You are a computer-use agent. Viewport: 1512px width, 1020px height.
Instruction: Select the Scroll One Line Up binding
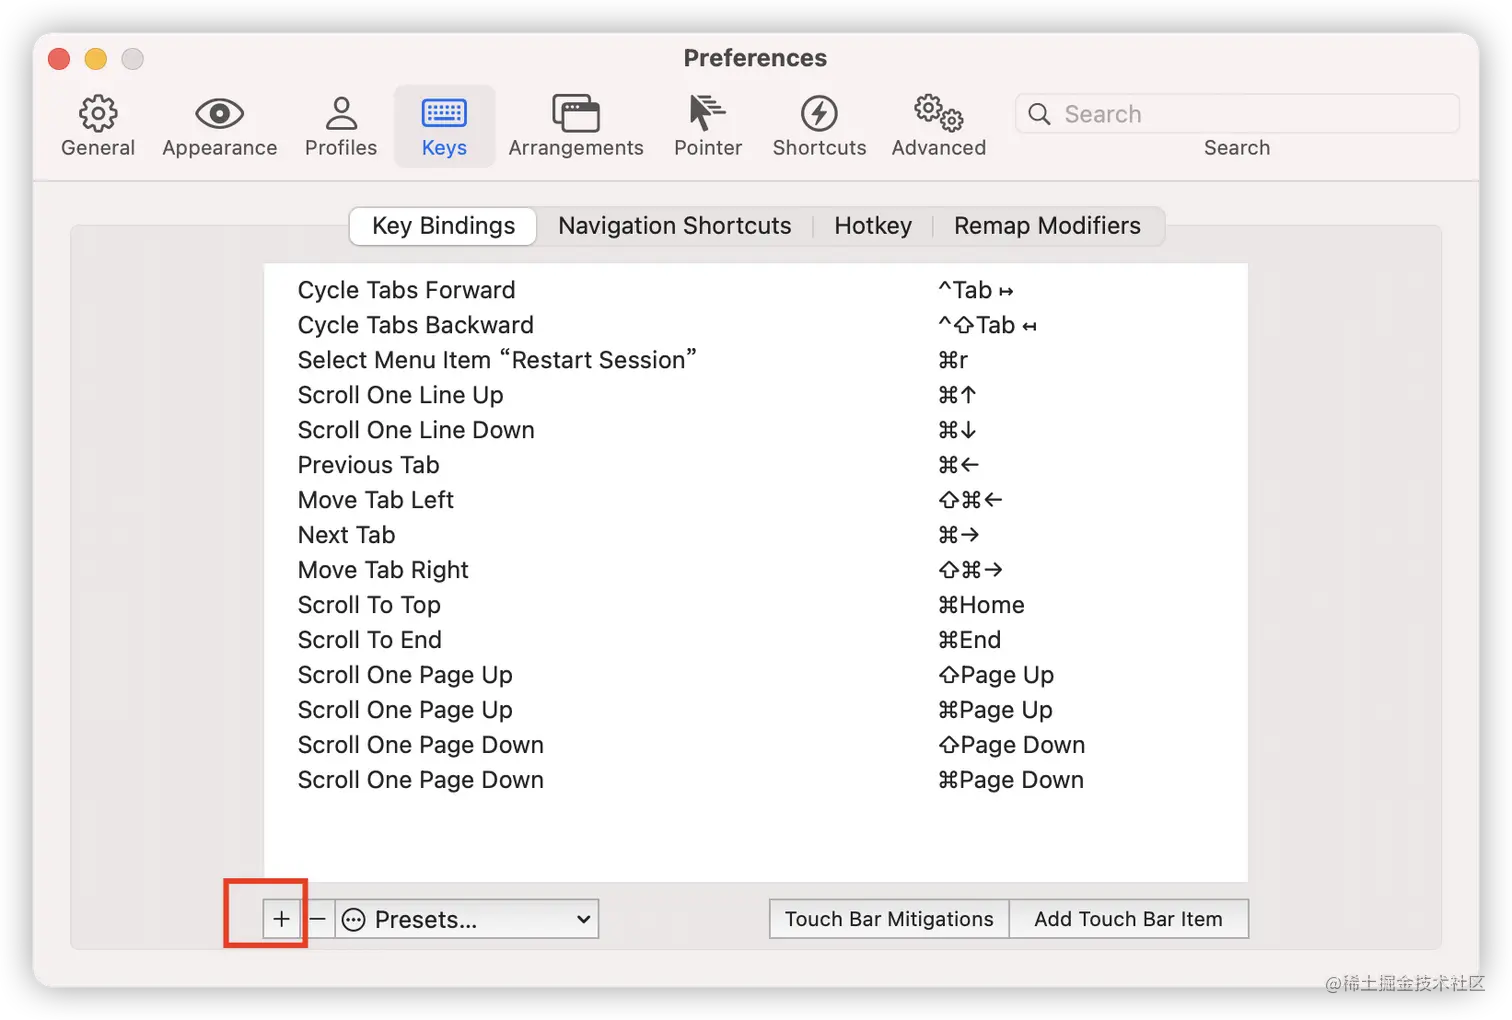pos(755,395)
